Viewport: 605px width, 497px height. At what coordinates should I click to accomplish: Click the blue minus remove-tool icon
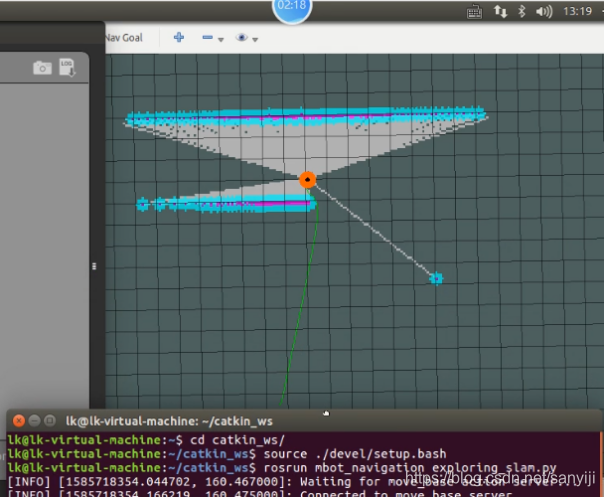coord(207,37)
